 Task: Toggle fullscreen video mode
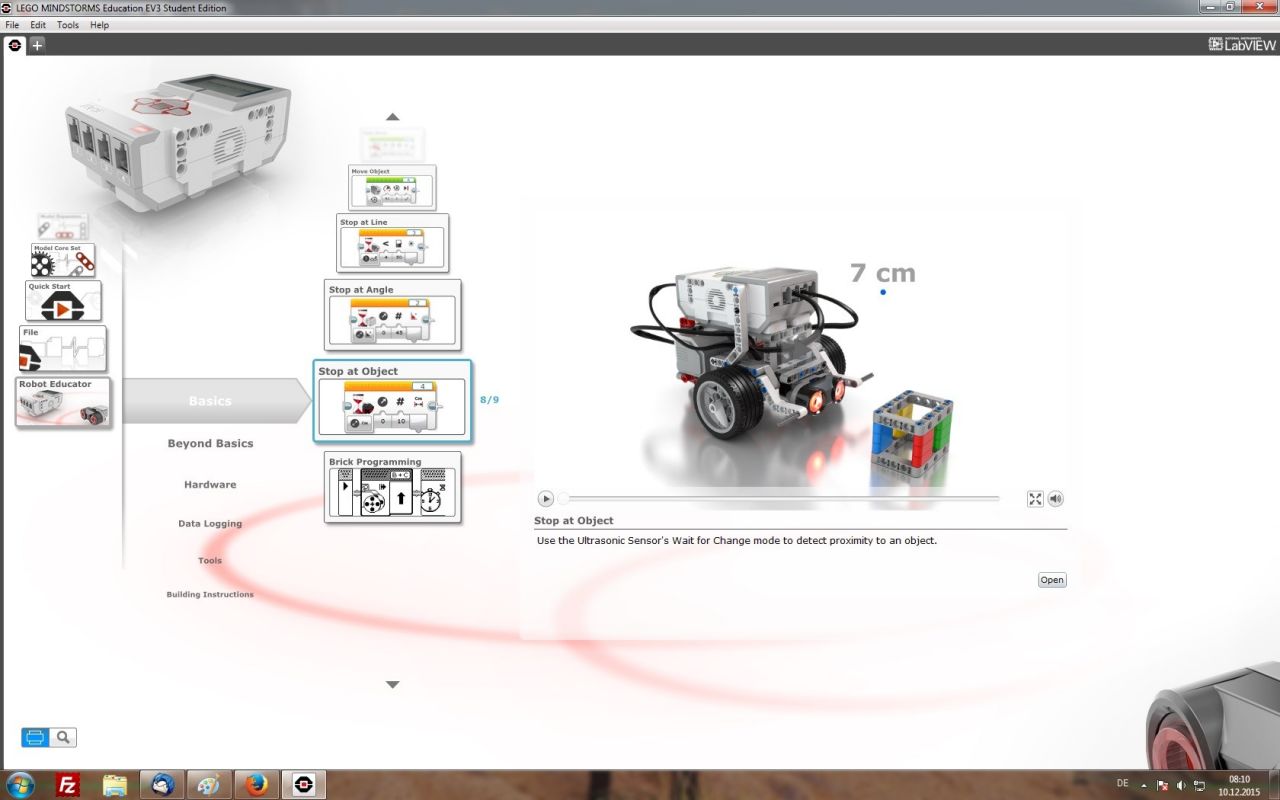pyautogui.click(x=1035, y=499)
